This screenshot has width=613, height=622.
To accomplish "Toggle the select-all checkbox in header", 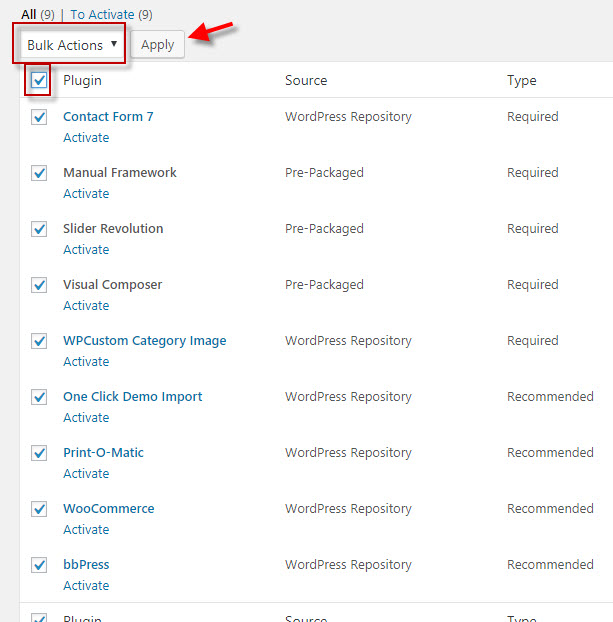I will 39,80.
